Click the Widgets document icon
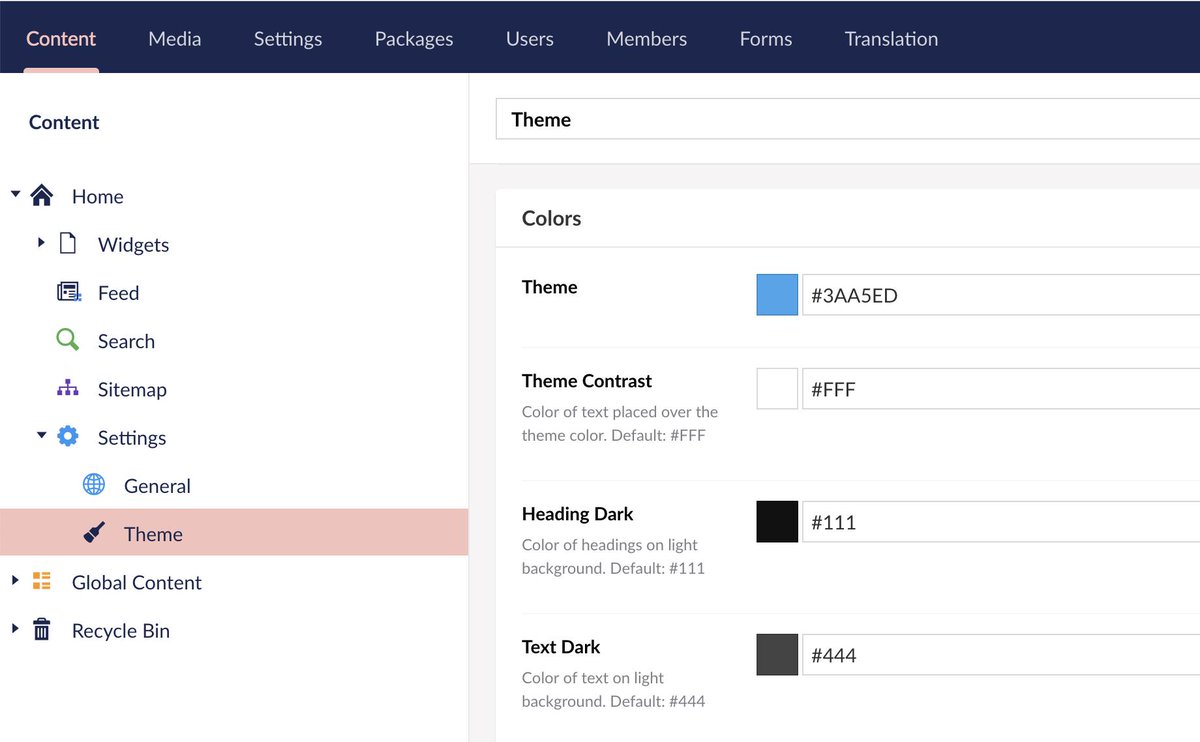 click(x=68, y=244)
